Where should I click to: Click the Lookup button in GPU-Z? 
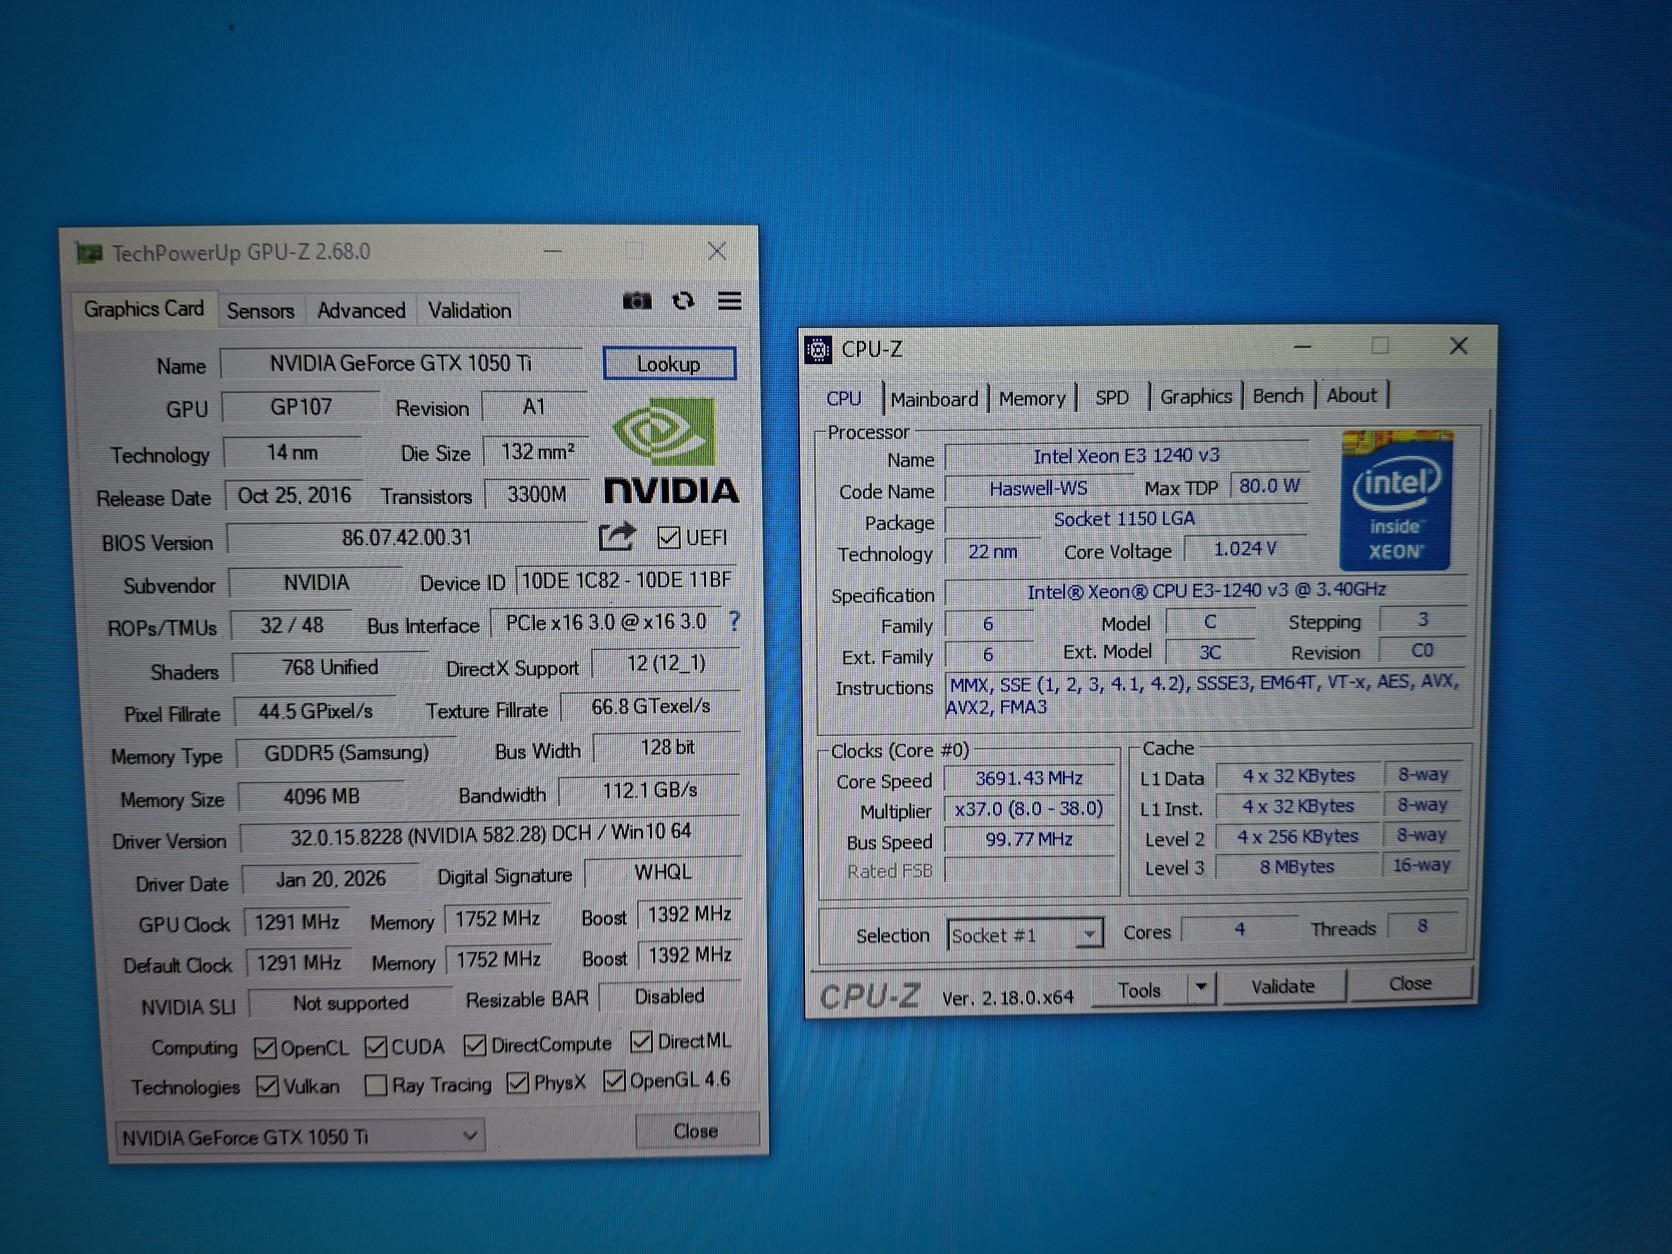[669, 364]
